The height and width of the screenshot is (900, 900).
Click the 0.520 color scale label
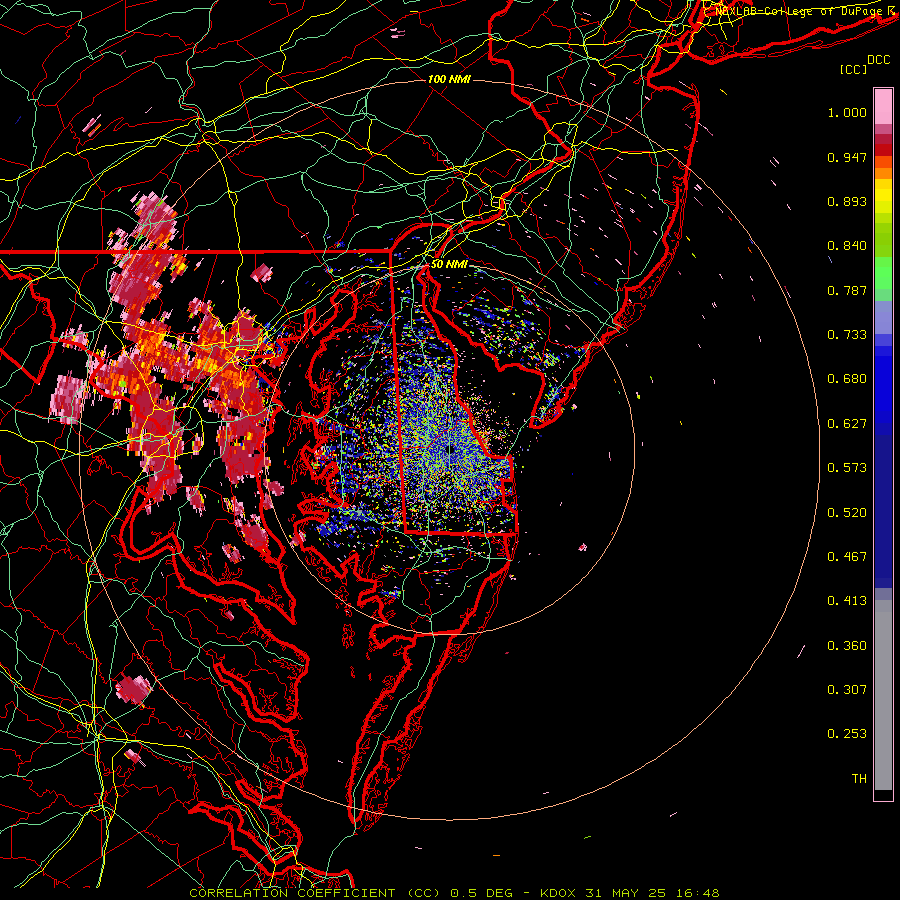(x=847, y=513)
